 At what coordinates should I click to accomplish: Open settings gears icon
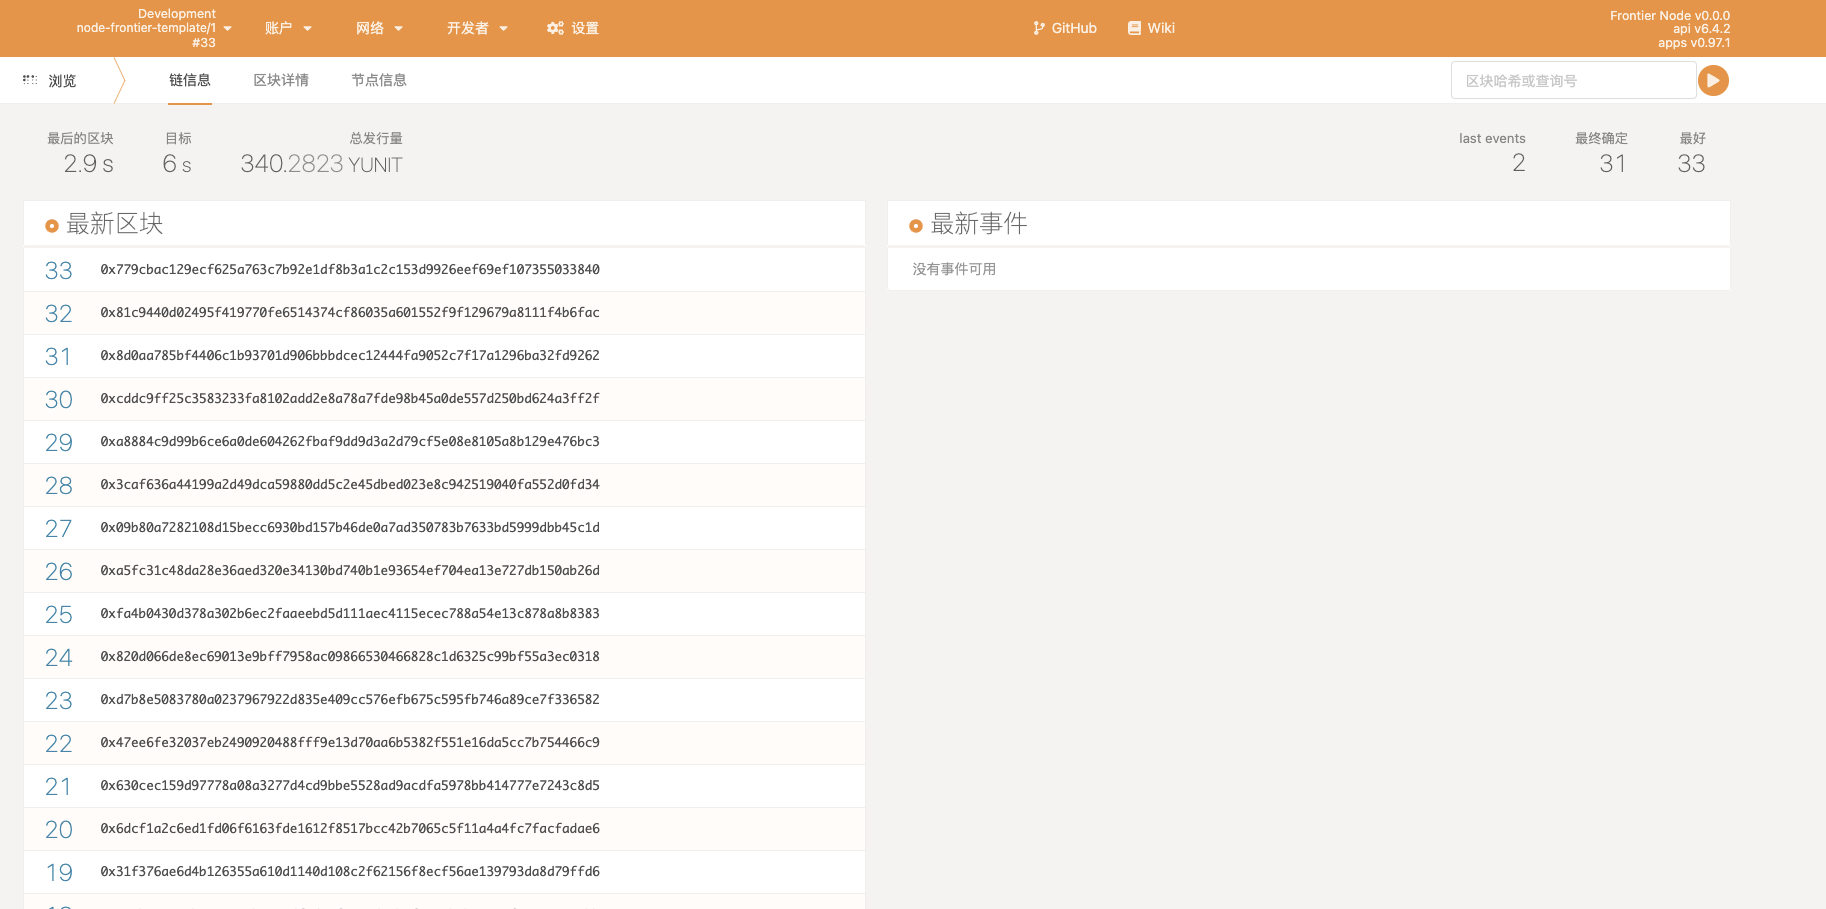tap(555, 28)
